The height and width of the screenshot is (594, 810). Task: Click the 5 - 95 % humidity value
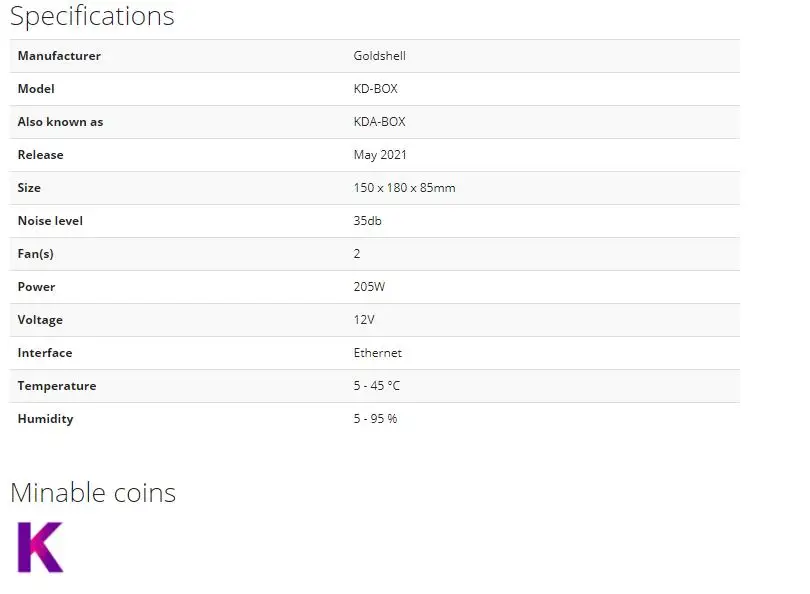(x=375, y=419)
